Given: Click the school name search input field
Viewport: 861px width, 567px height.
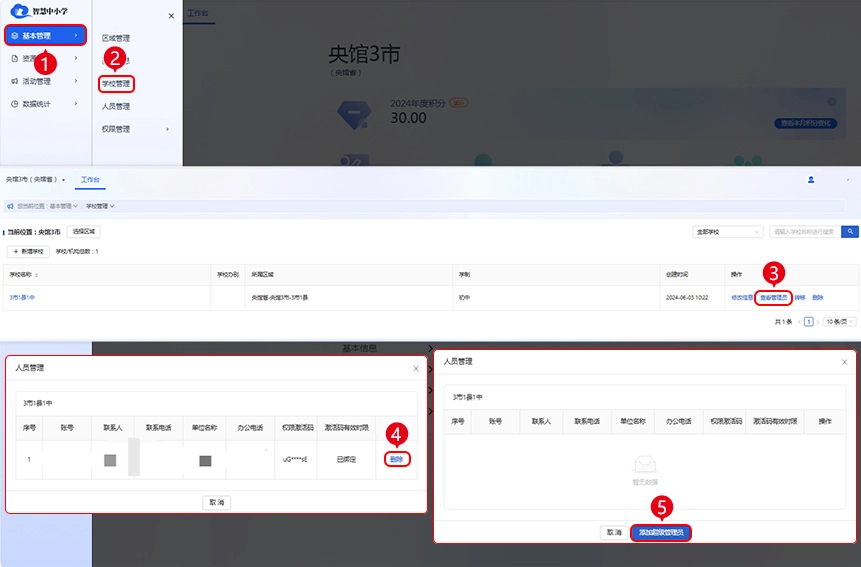Looking at the screenshot, I should coord(805,231).
